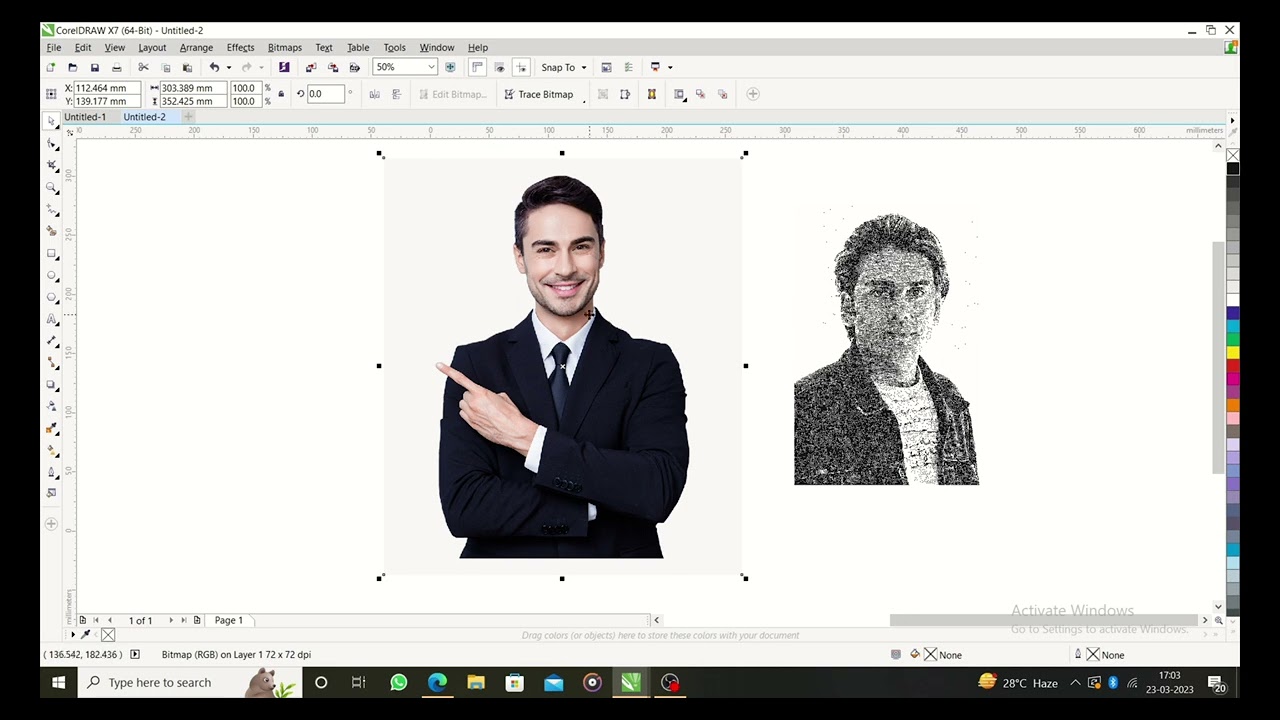Image resolution: width=1280 pixels, height=720 pixels.
Task: Select the Page 1 tab
Action: pos(229,620)
